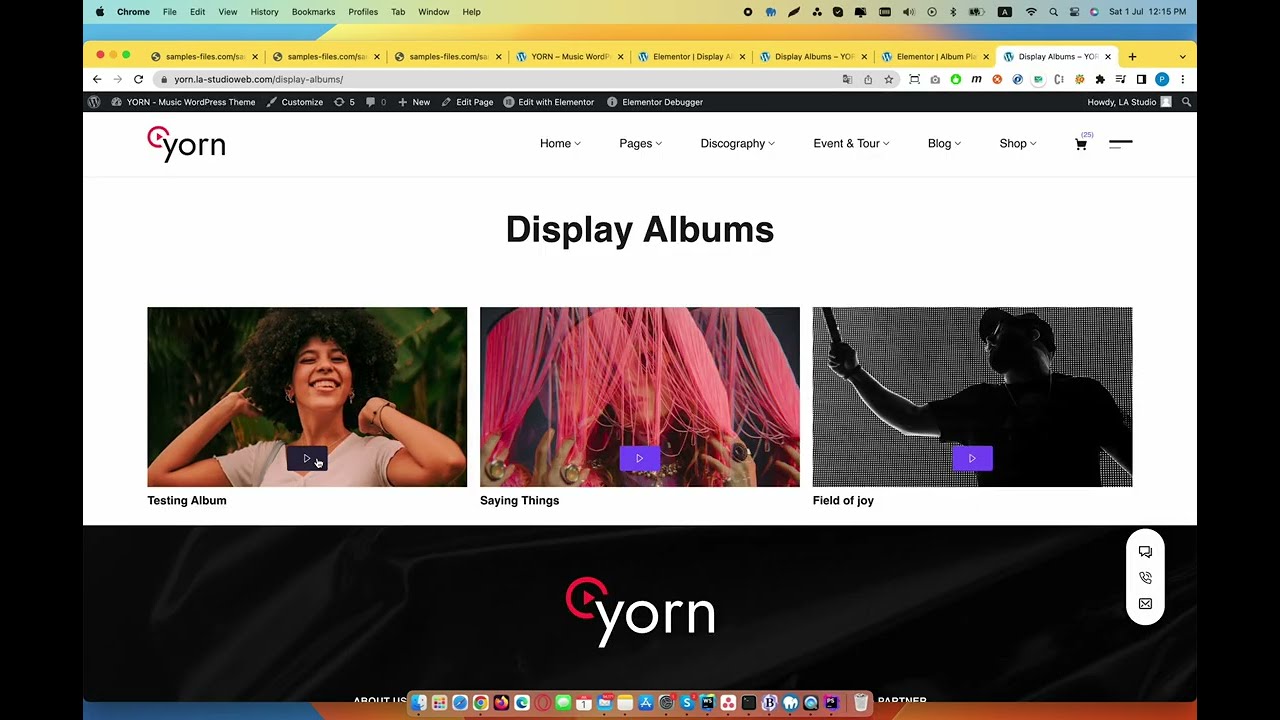Expand the Home menu dropdown
This screenshot has height=720, width=1280.
tap(560, 144)
